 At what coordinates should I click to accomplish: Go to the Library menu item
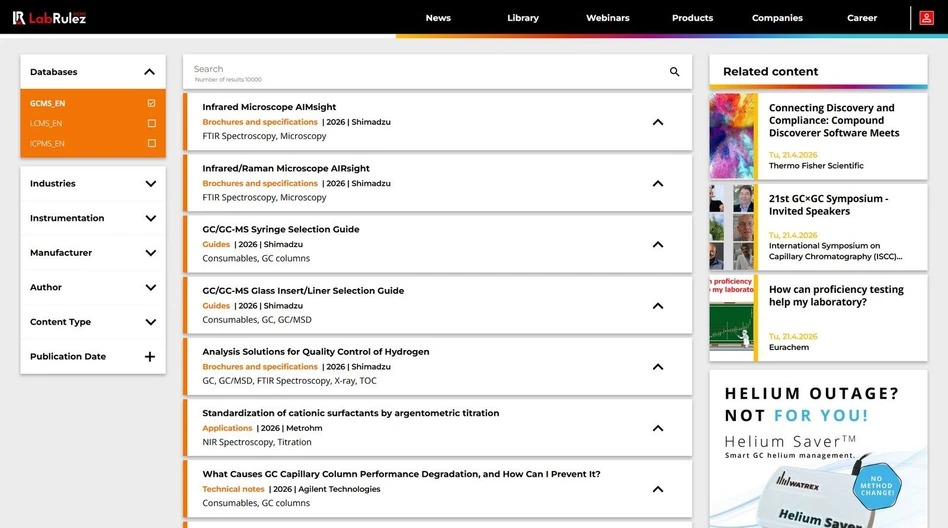tap(522, 18)
